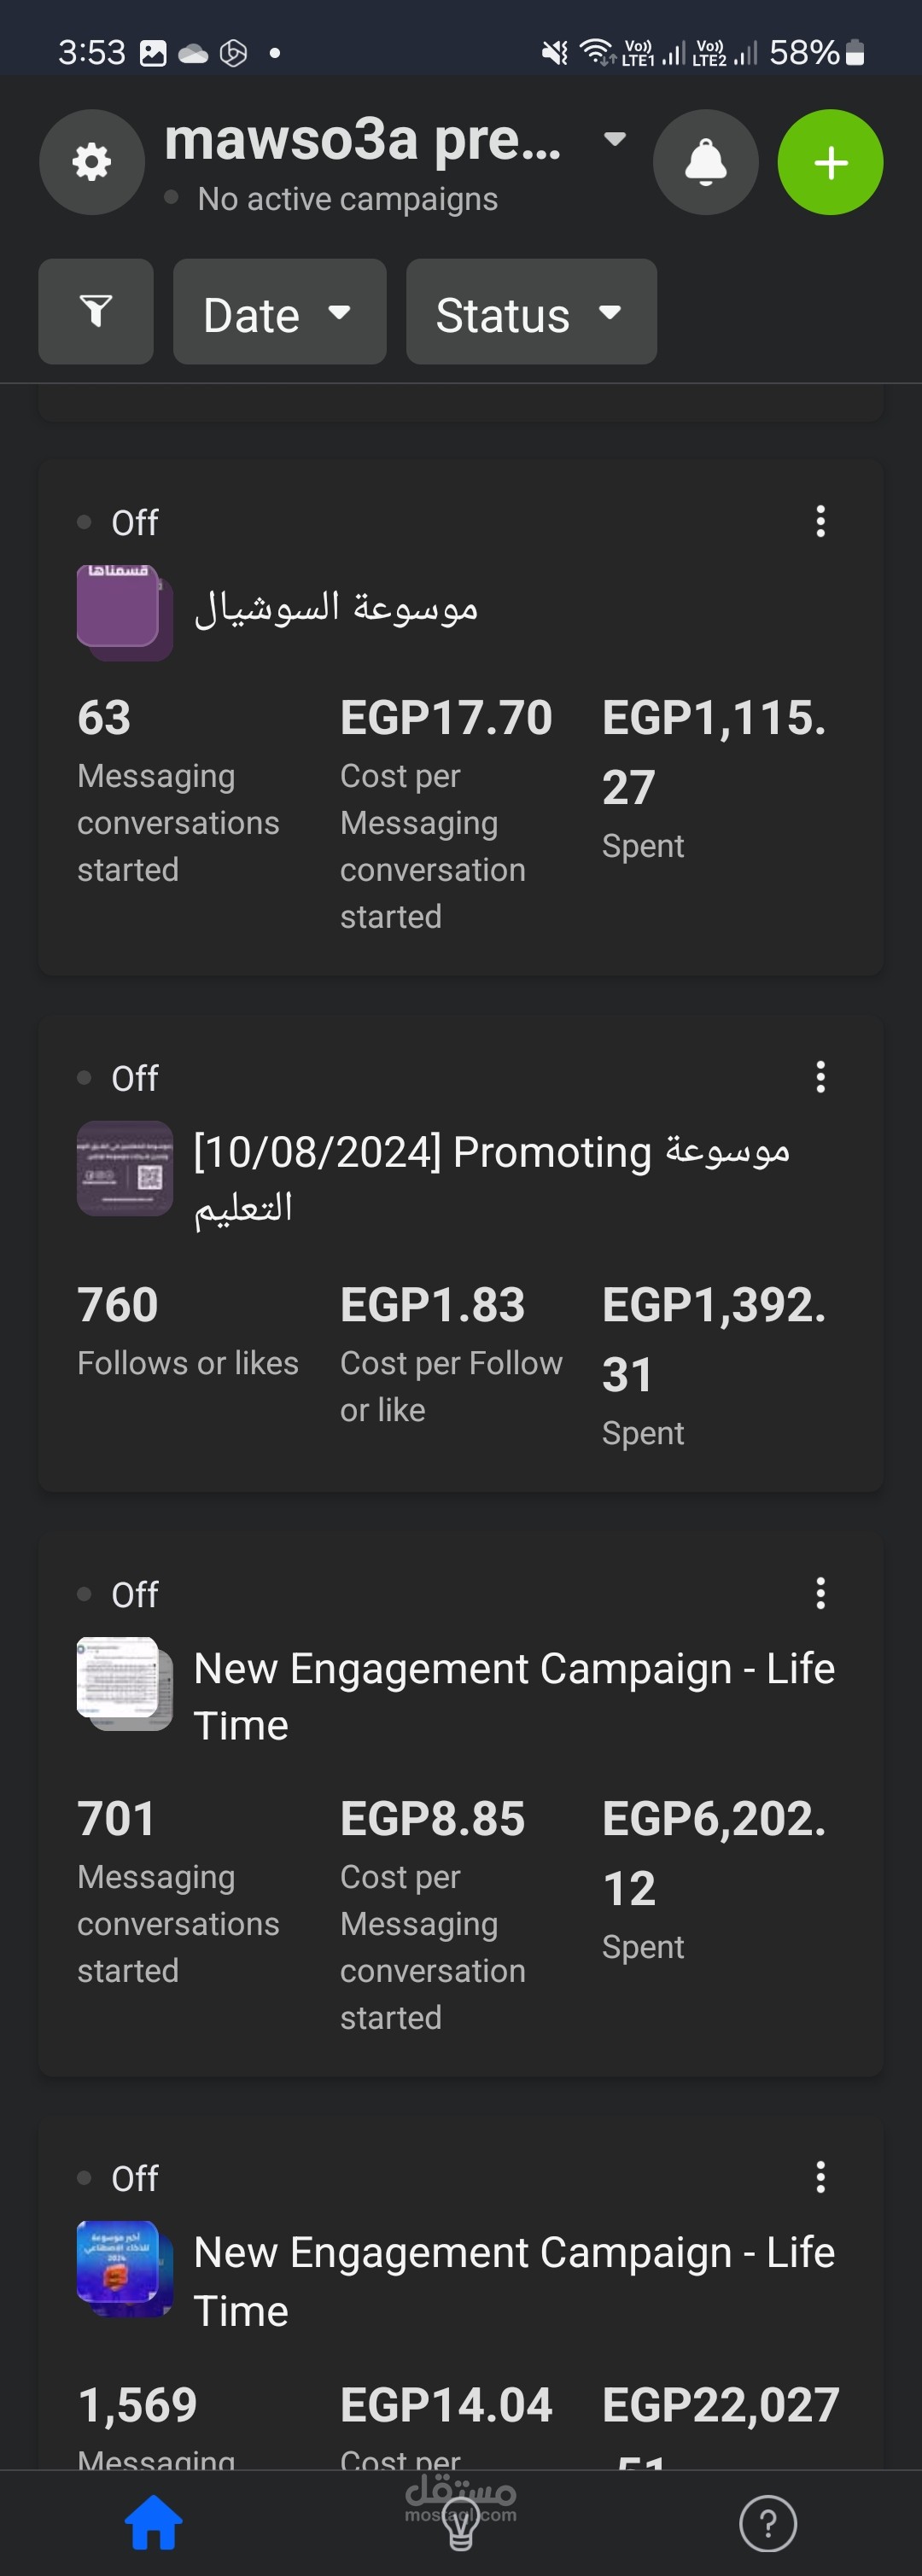Screen dimensions: 922x2576
Task: Tap the Off status on موسوعة السوشيال campaign
Action: [133, 522]
